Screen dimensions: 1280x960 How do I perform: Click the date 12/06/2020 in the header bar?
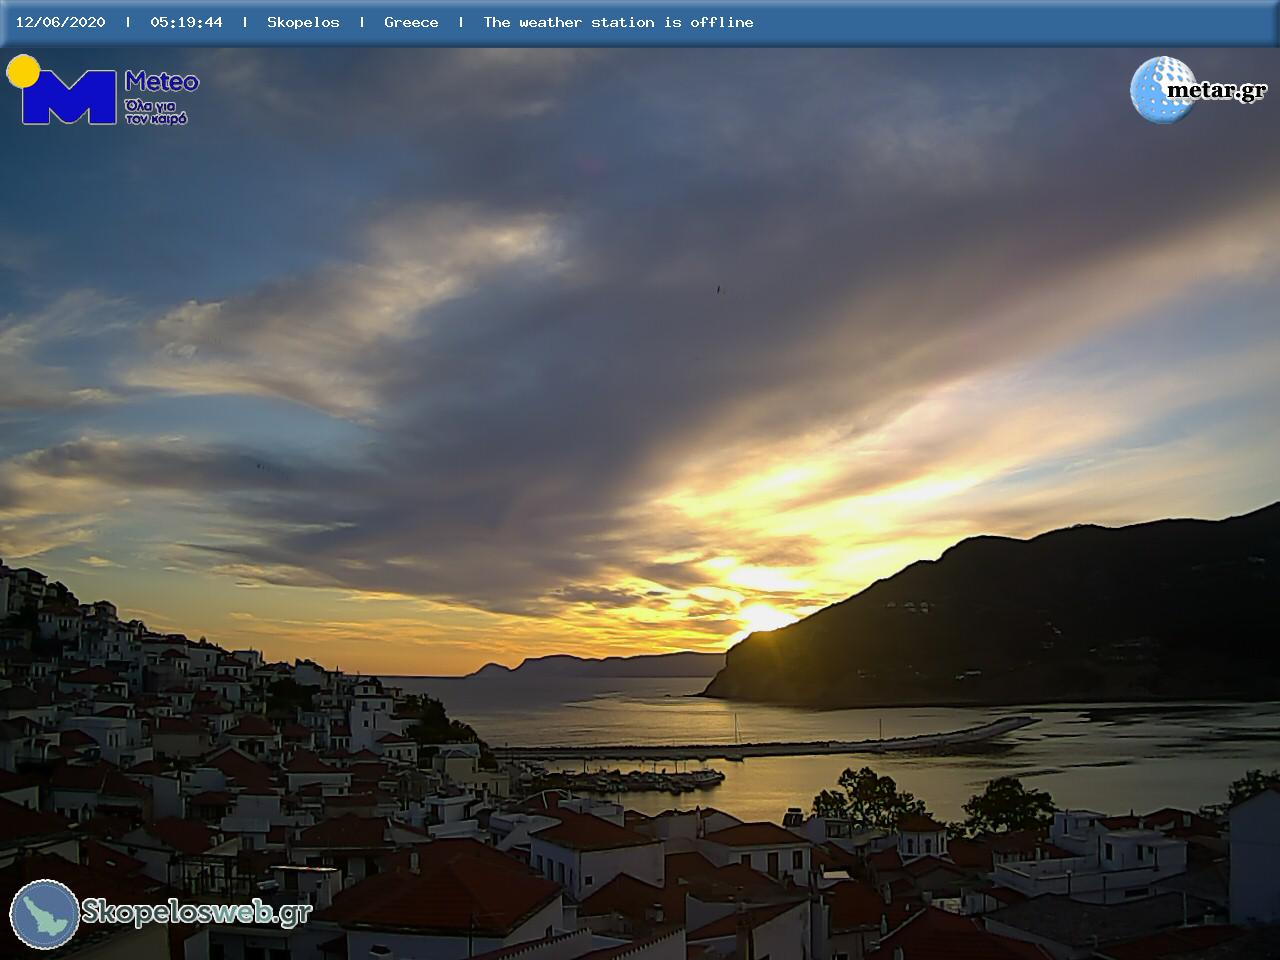tap(60, 22)
